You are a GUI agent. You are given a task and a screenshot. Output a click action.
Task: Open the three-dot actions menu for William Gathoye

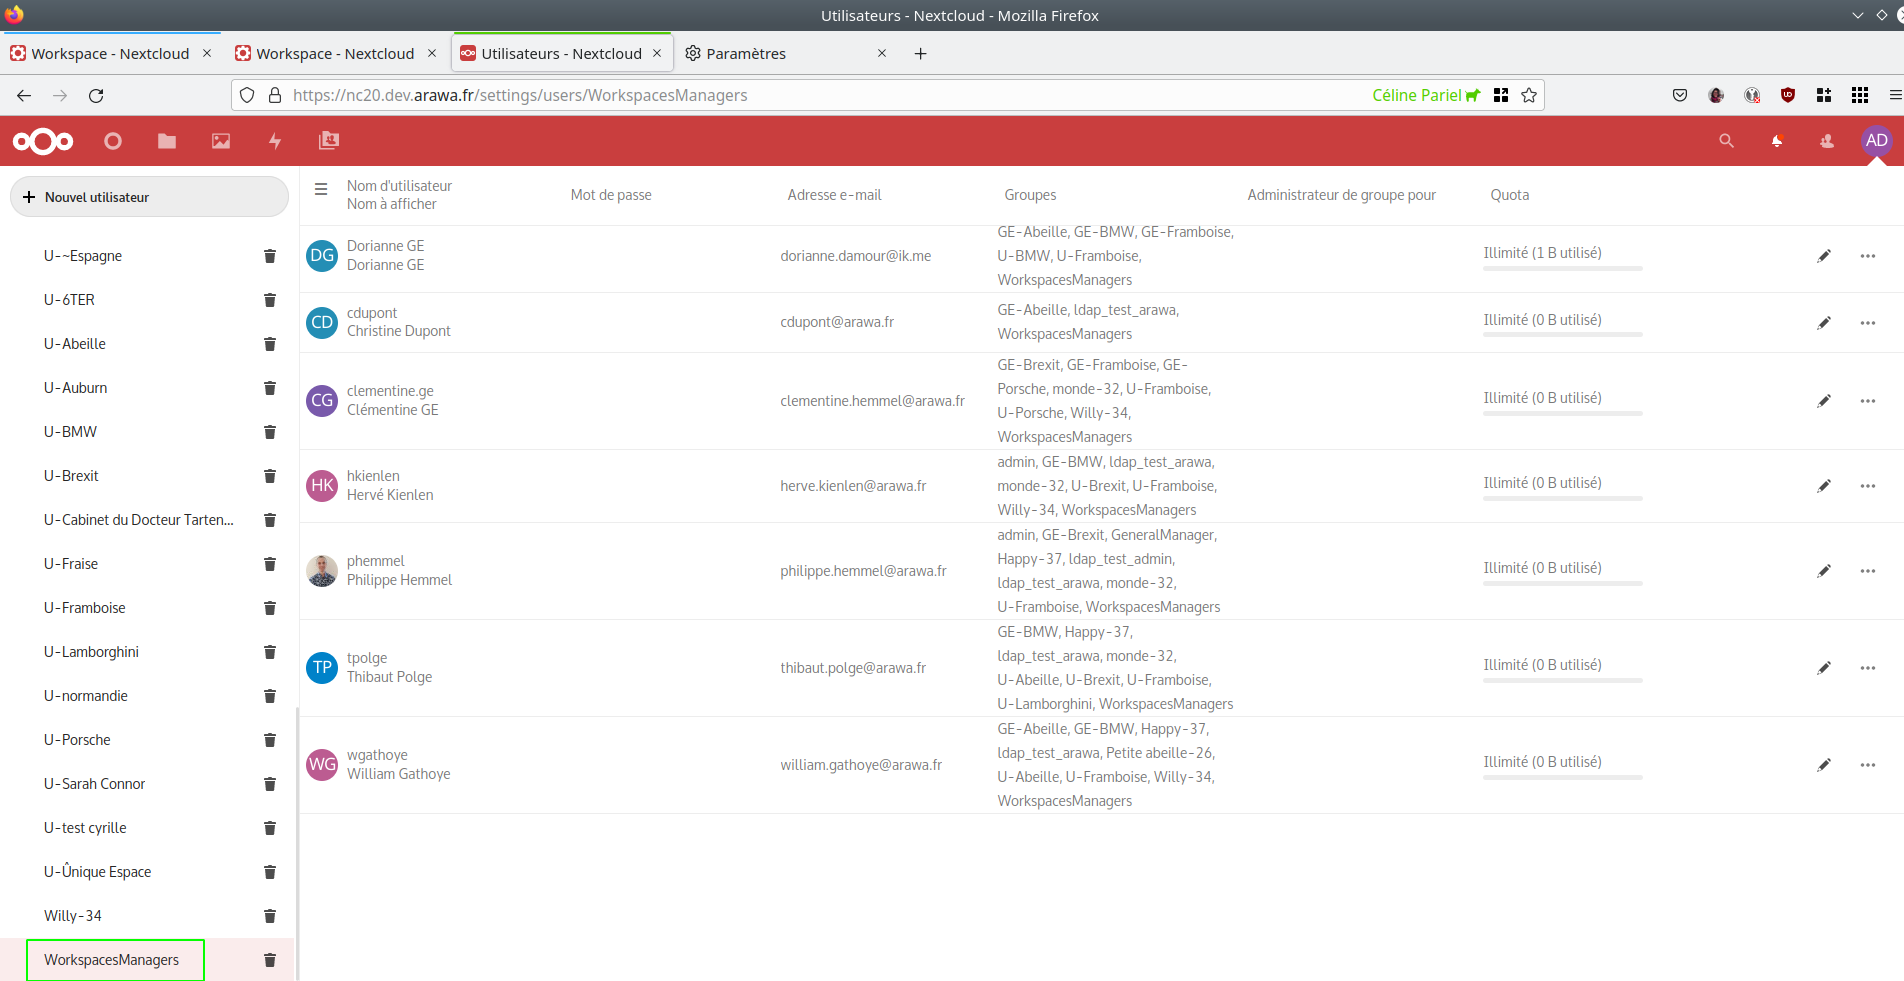point(1868,764)
